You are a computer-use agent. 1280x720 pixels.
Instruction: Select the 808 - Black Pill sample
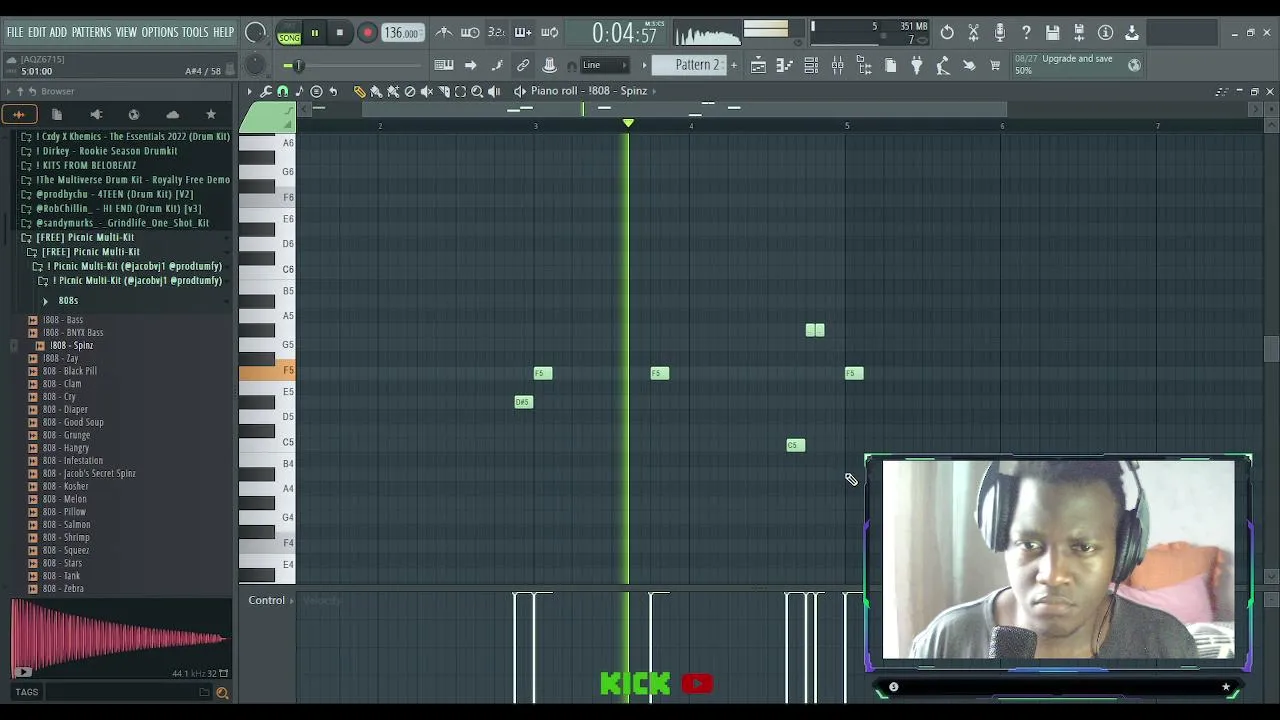(69, 371)
